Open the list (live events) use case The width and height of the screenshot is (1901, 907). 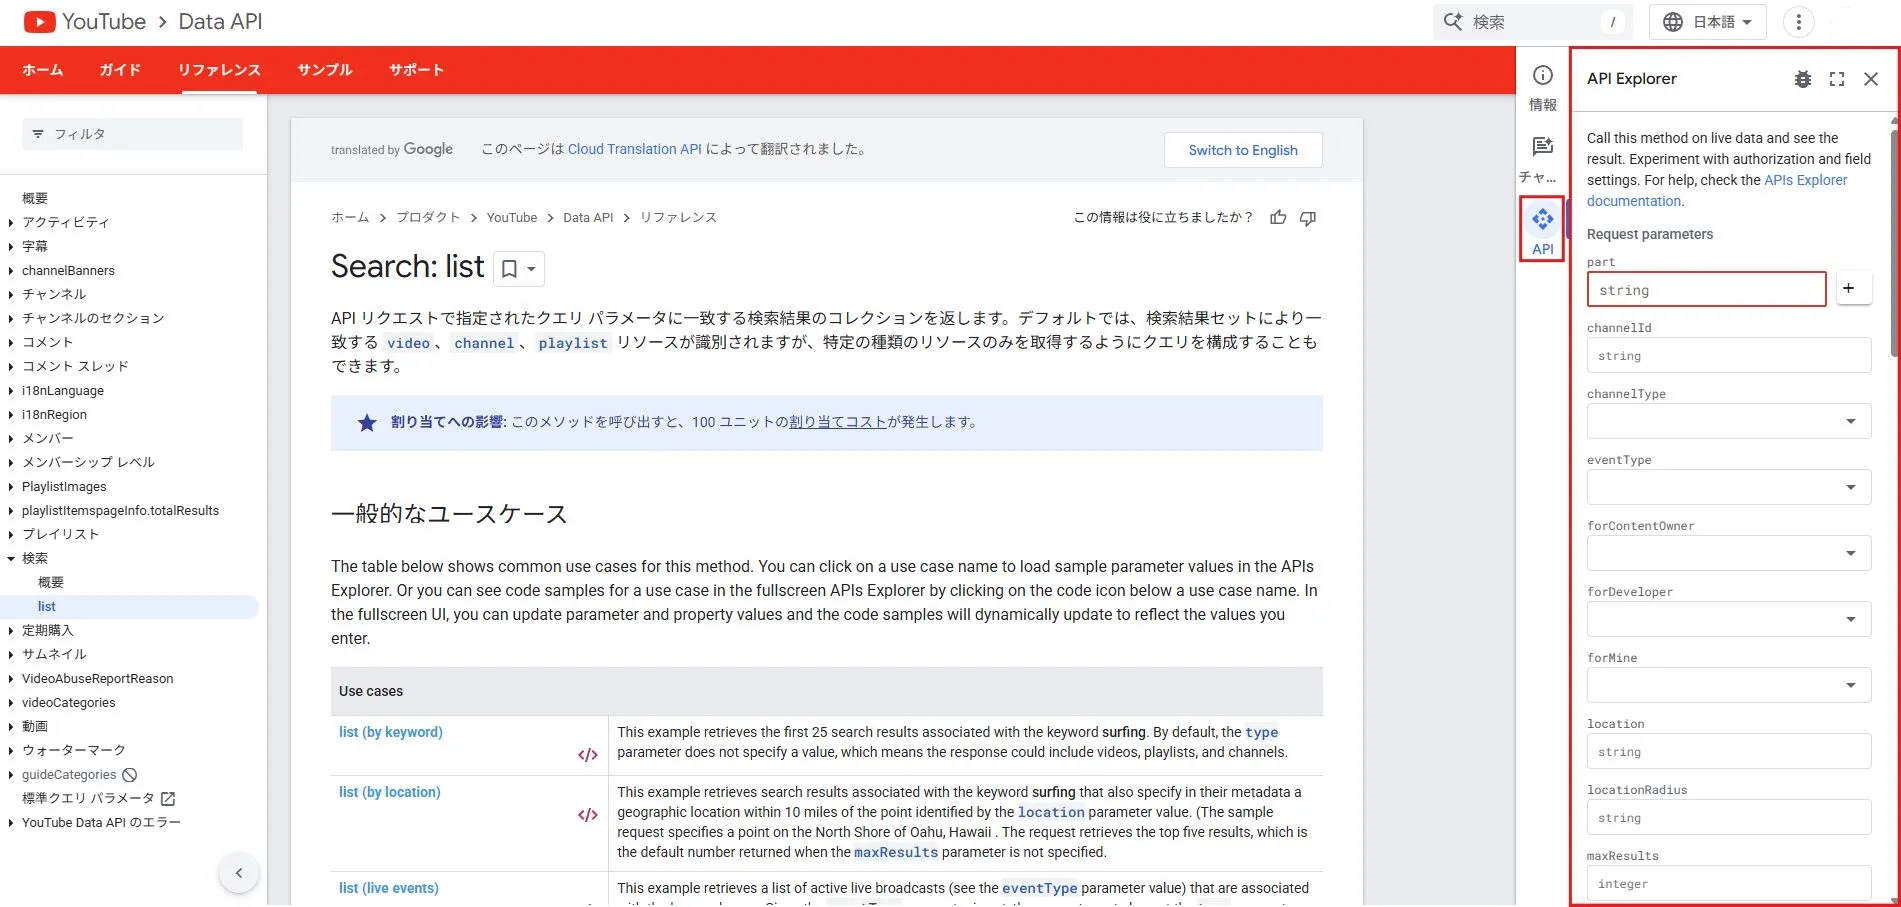pos(389,888)
